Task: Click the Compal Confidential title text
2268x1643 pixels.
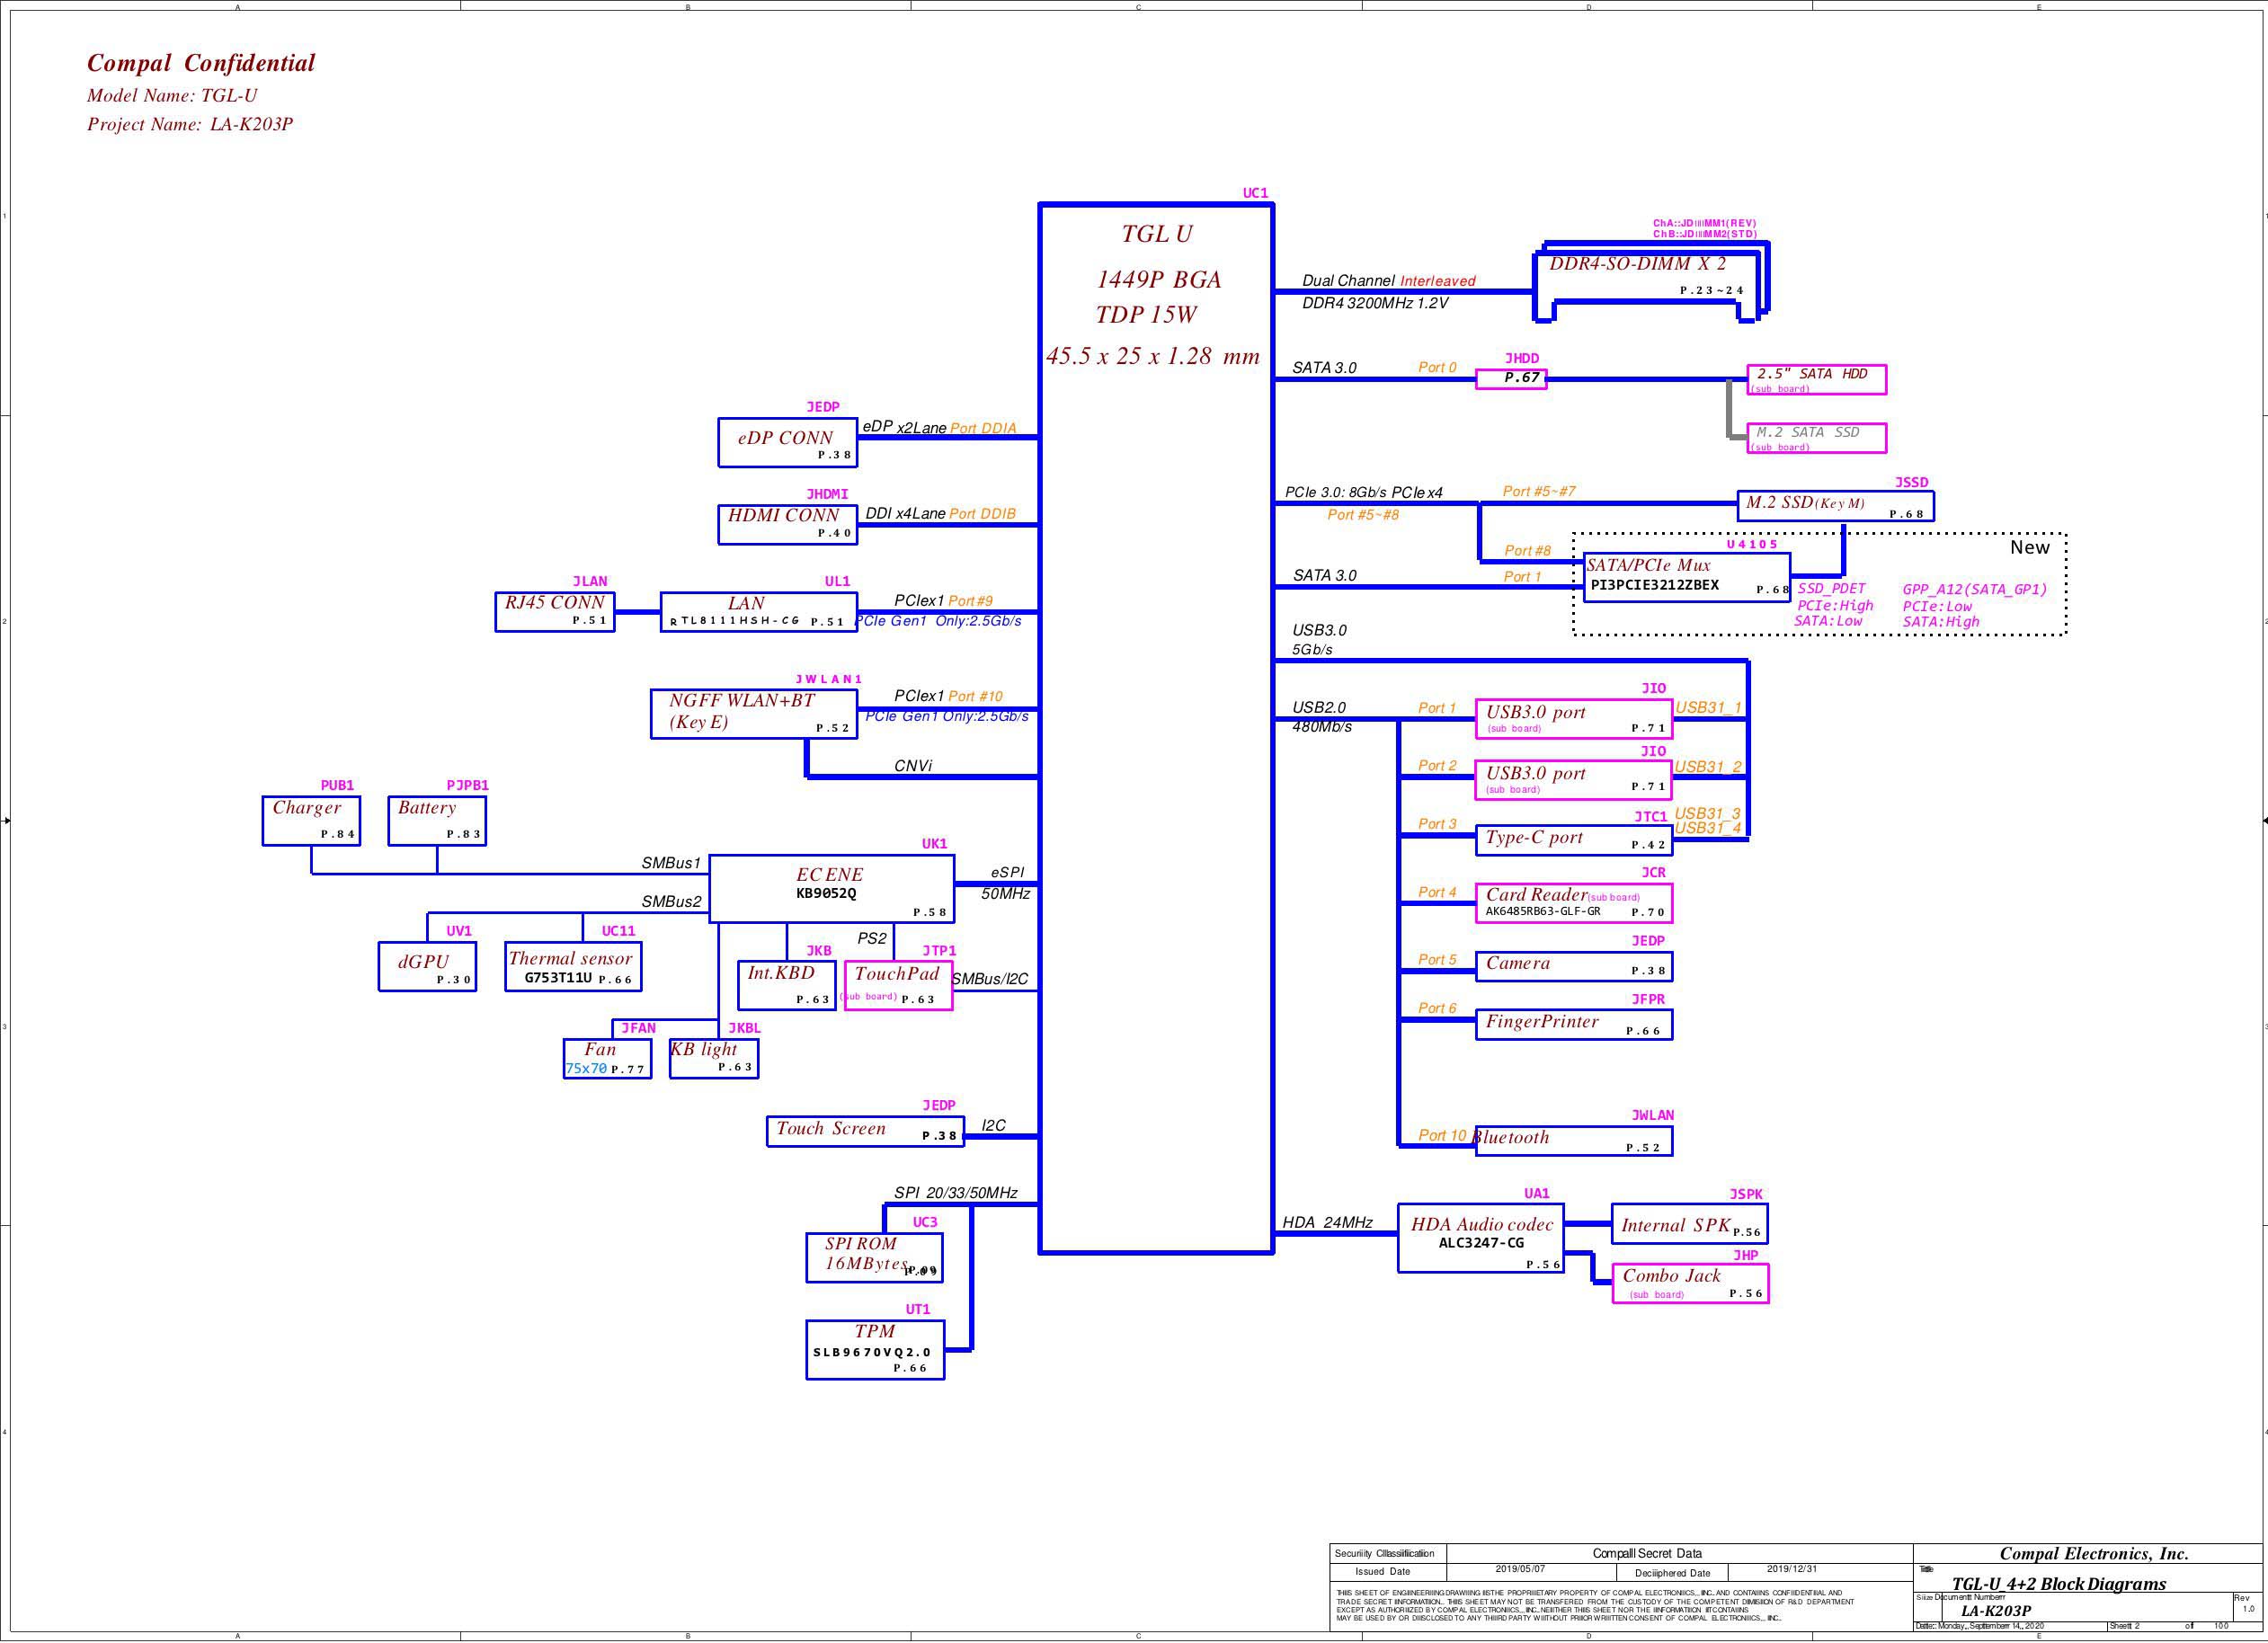Action: [x=201, y=64]
